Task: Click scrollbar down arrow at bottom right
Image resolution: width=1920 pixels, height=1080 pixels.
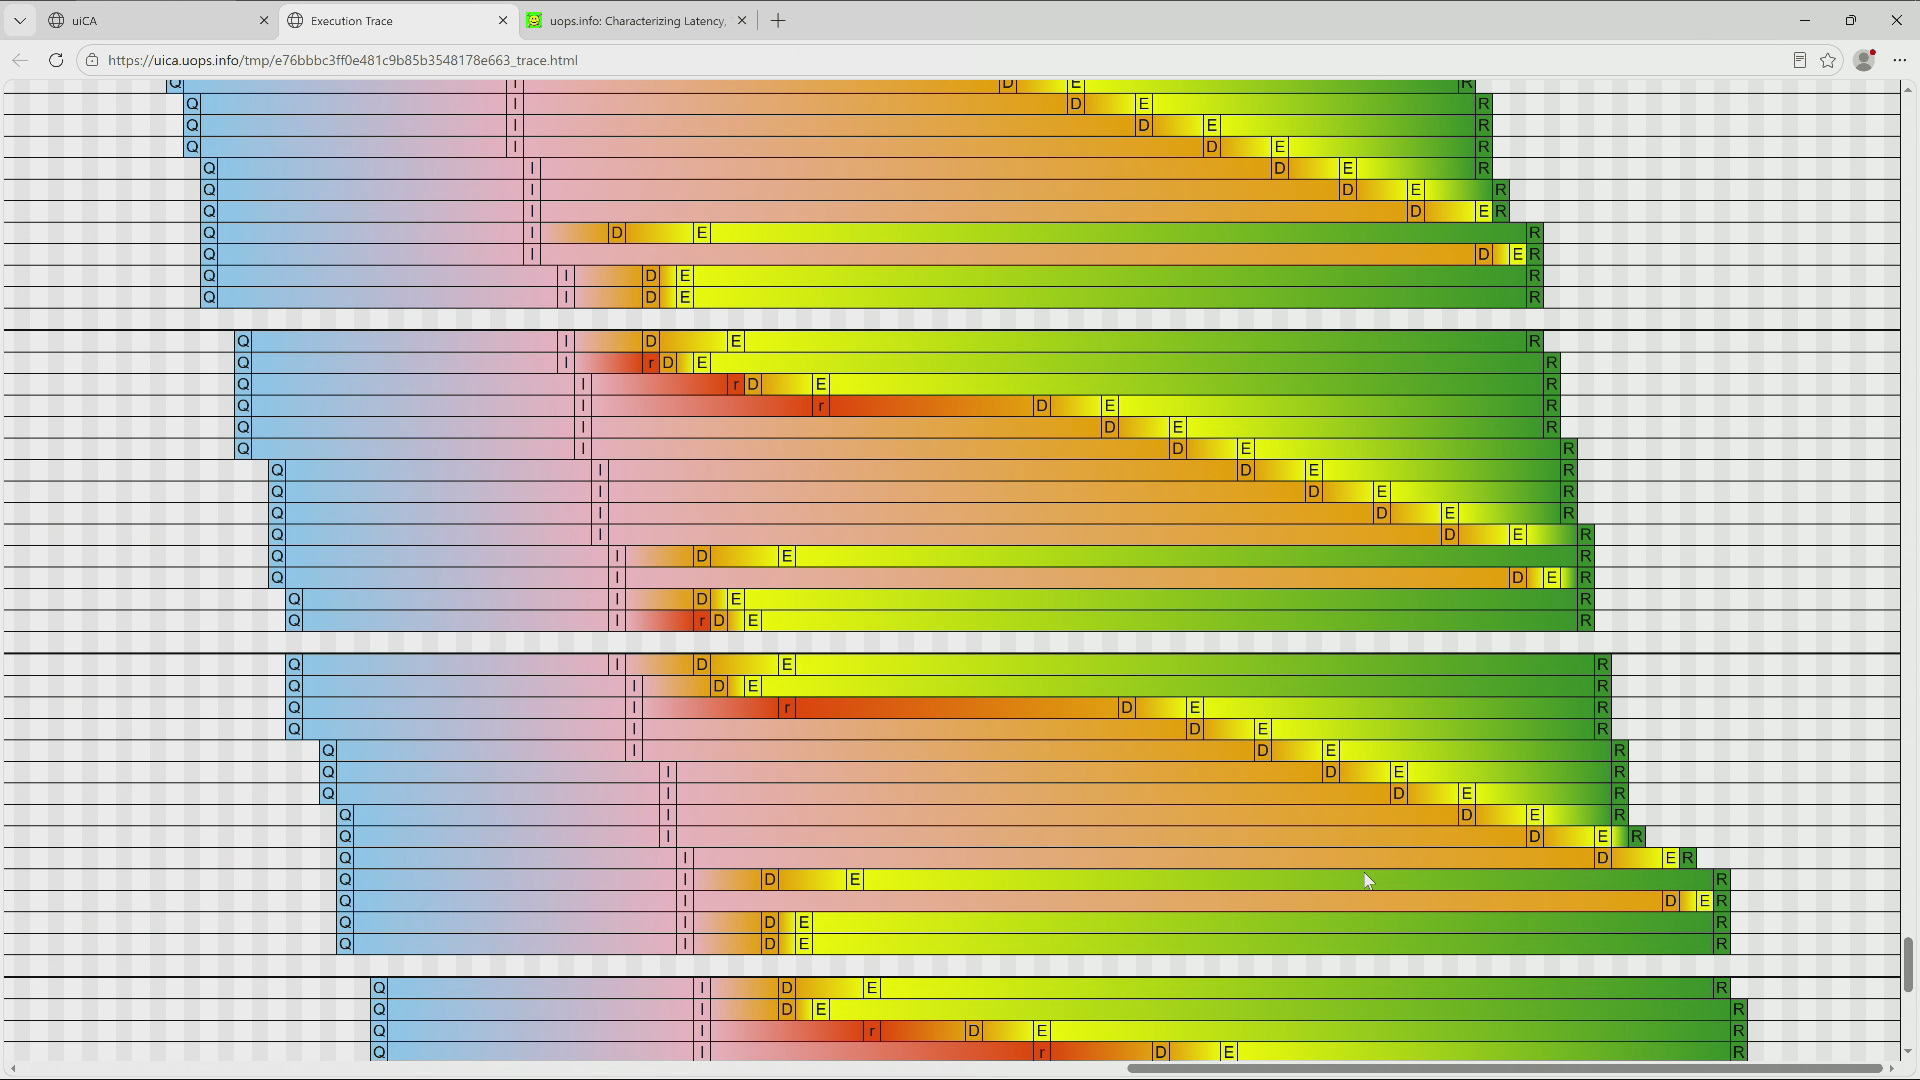Action: pos(1908,1052)
